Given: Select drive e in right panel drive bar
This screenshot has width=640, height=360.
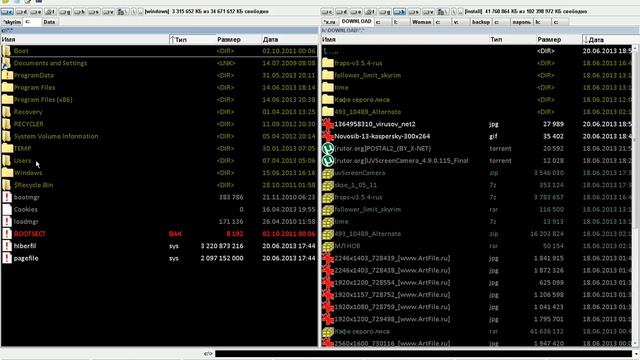Looking at the screenshot, I should tap(356, 12).
